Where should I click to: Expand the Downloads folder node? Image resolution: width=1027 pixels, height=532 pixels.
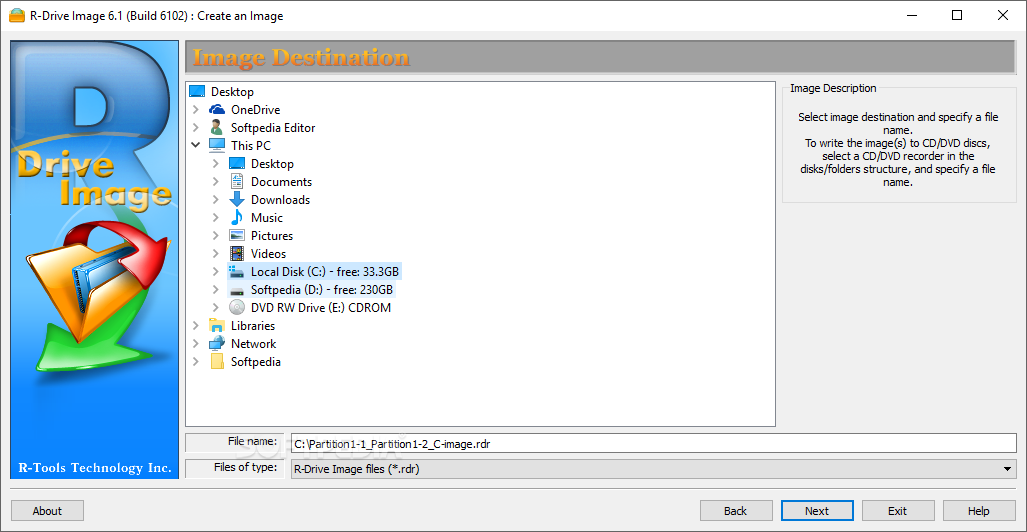216,200
